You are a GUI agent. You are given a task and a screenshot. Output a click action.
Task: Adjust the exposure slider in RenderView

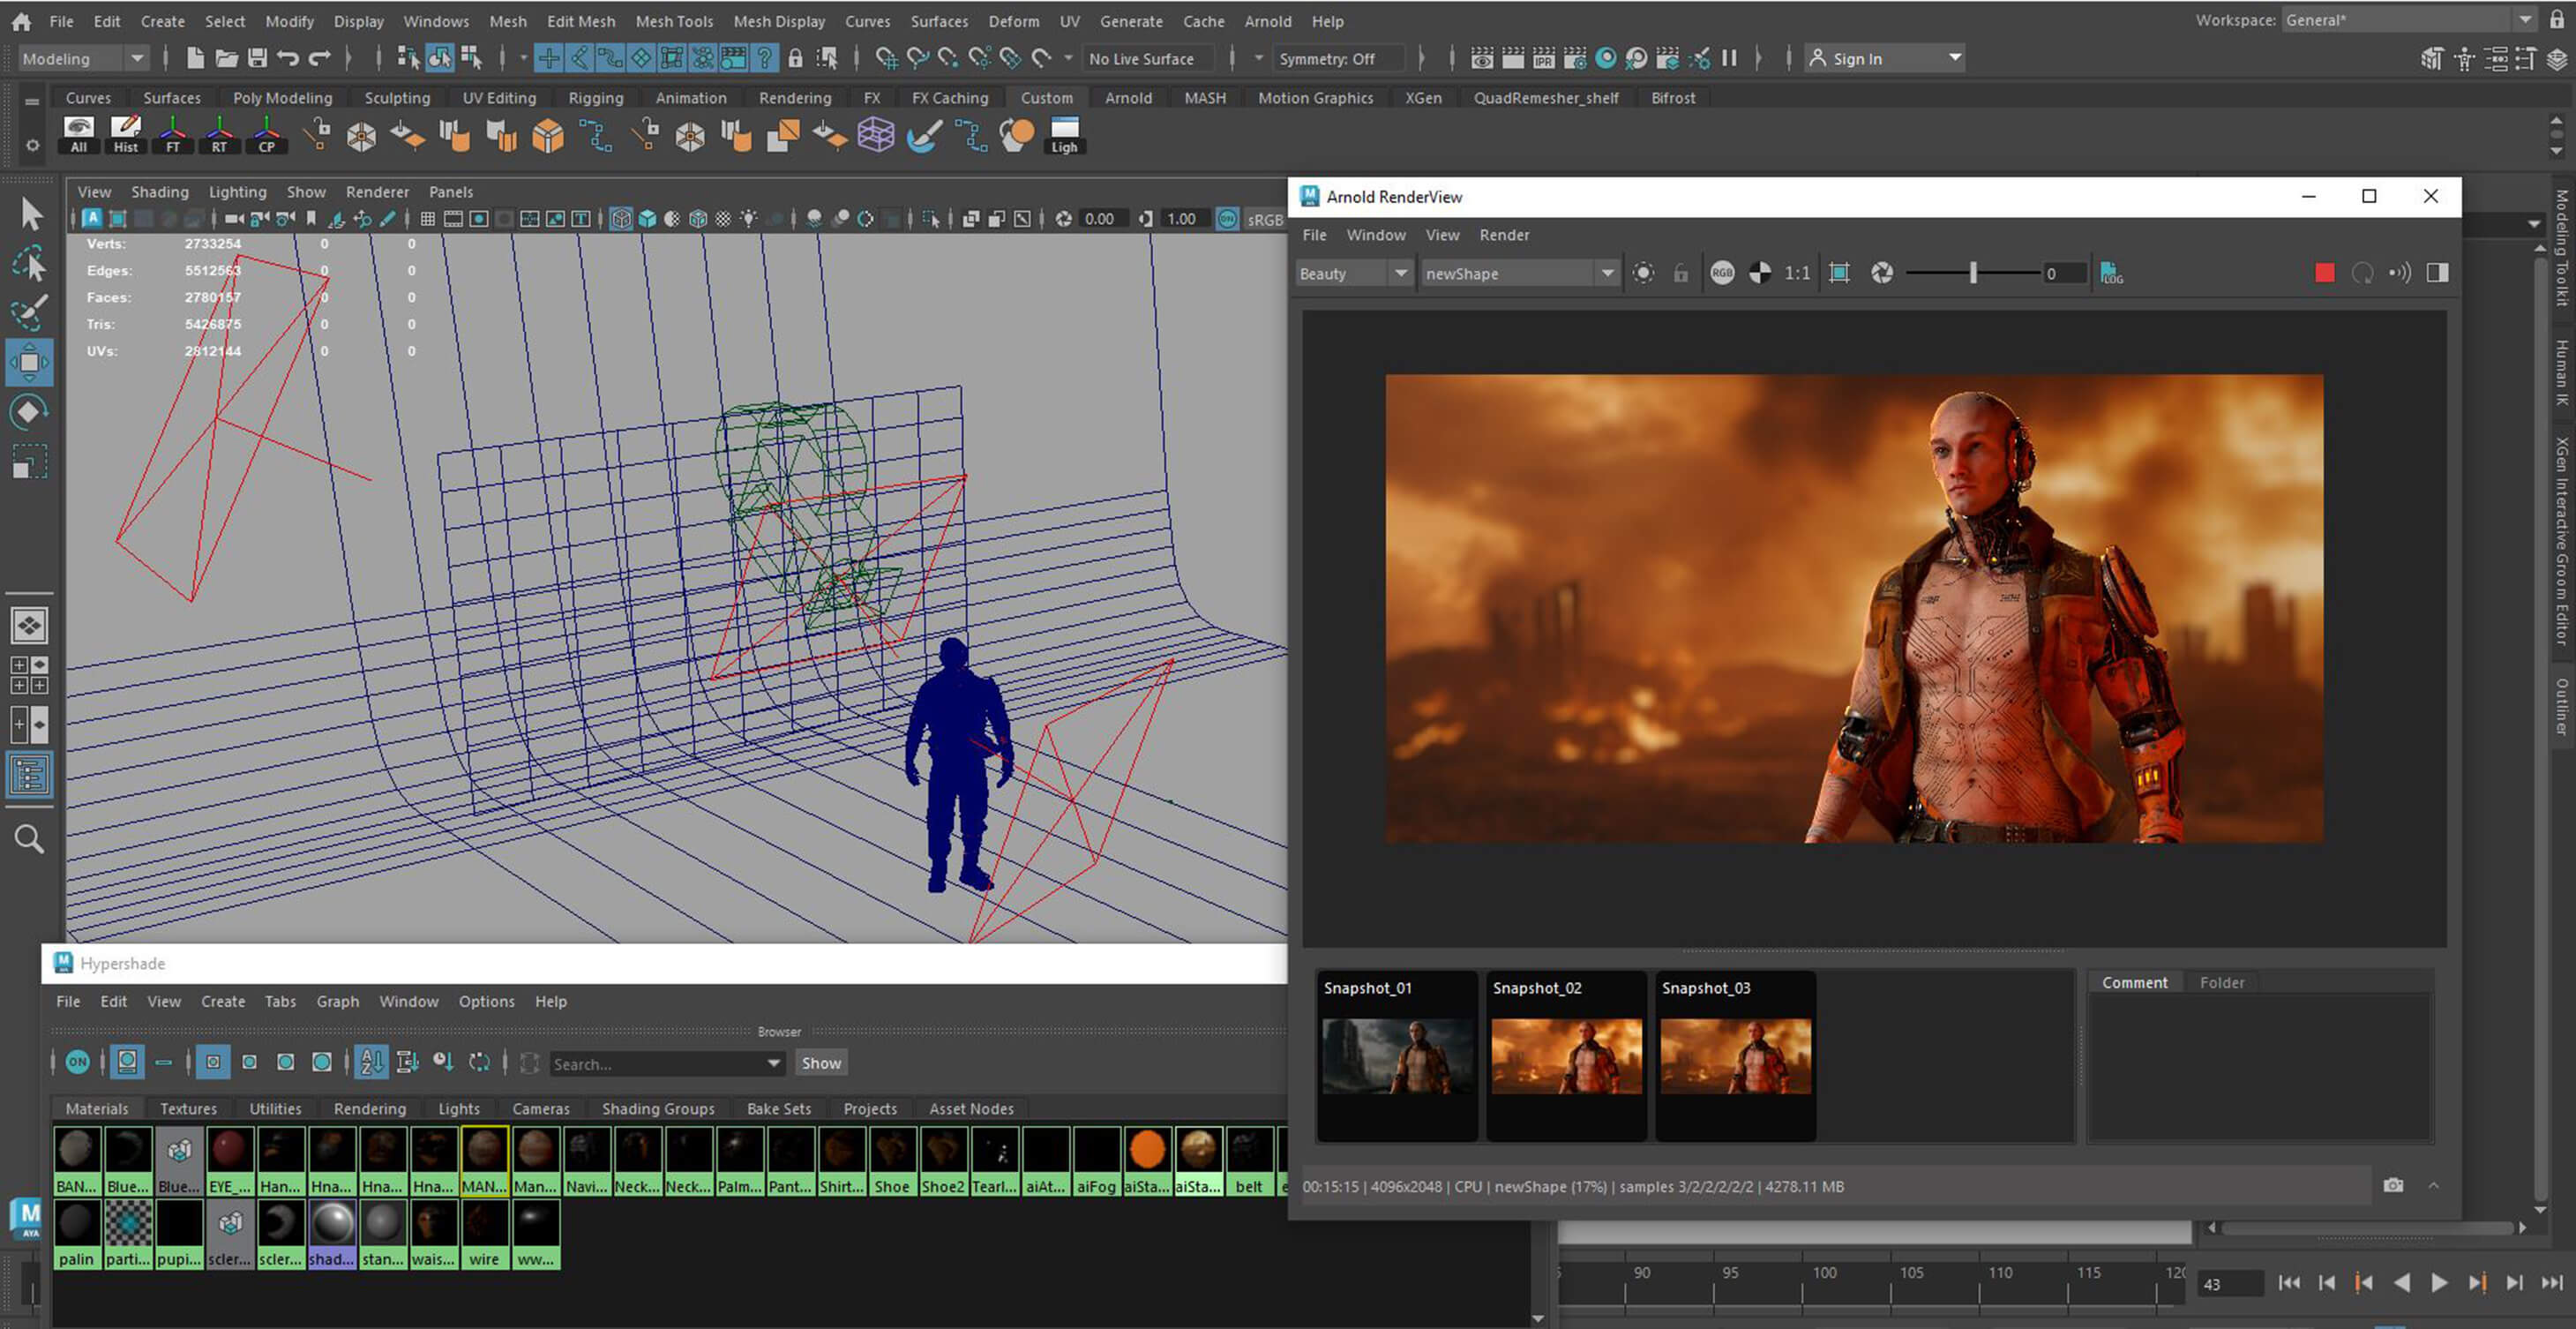pyautogui.click(x=1973, y=273)
